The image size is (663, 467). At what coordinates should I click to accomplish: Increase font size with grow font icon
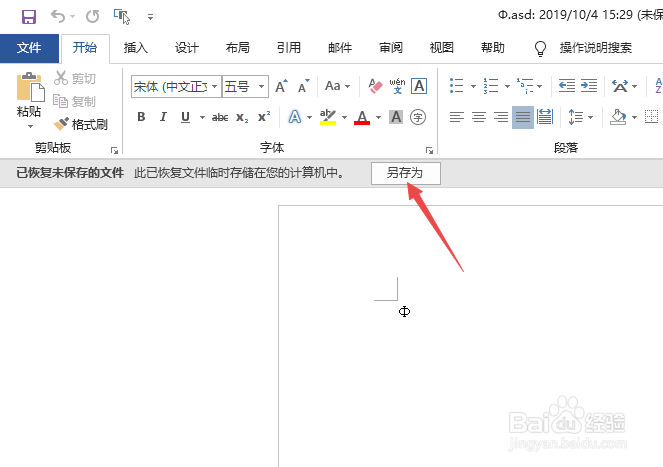point(282,86)
